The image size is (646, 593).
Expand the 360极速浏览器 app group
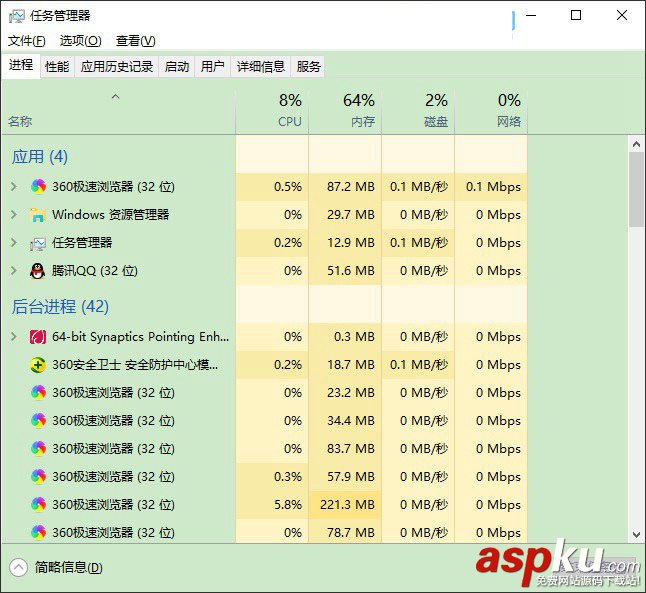click(x=14, y=187)
